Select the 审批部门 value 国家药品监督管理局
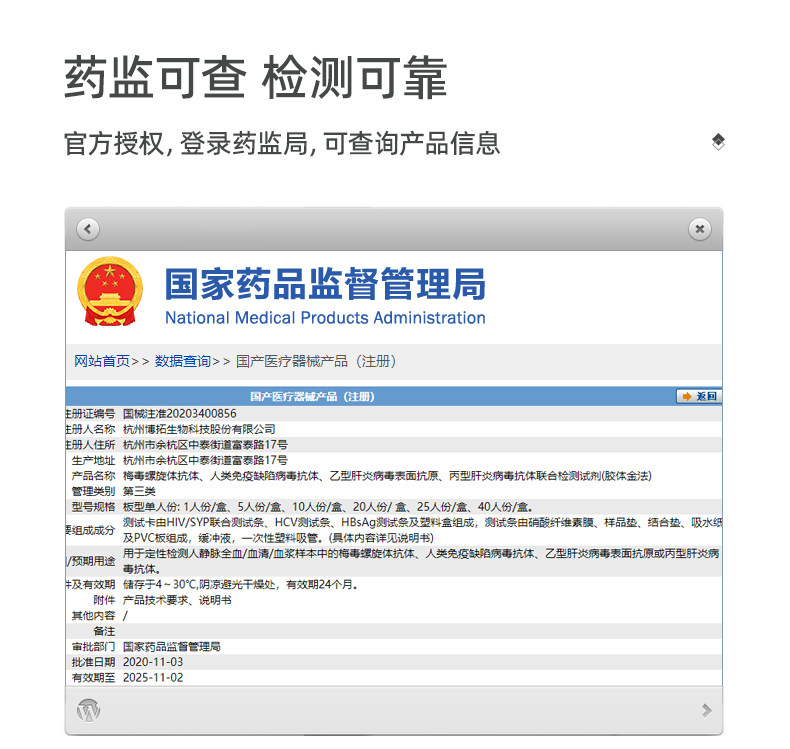The width and height of the screenshot is (790, 749). point(172,646)
